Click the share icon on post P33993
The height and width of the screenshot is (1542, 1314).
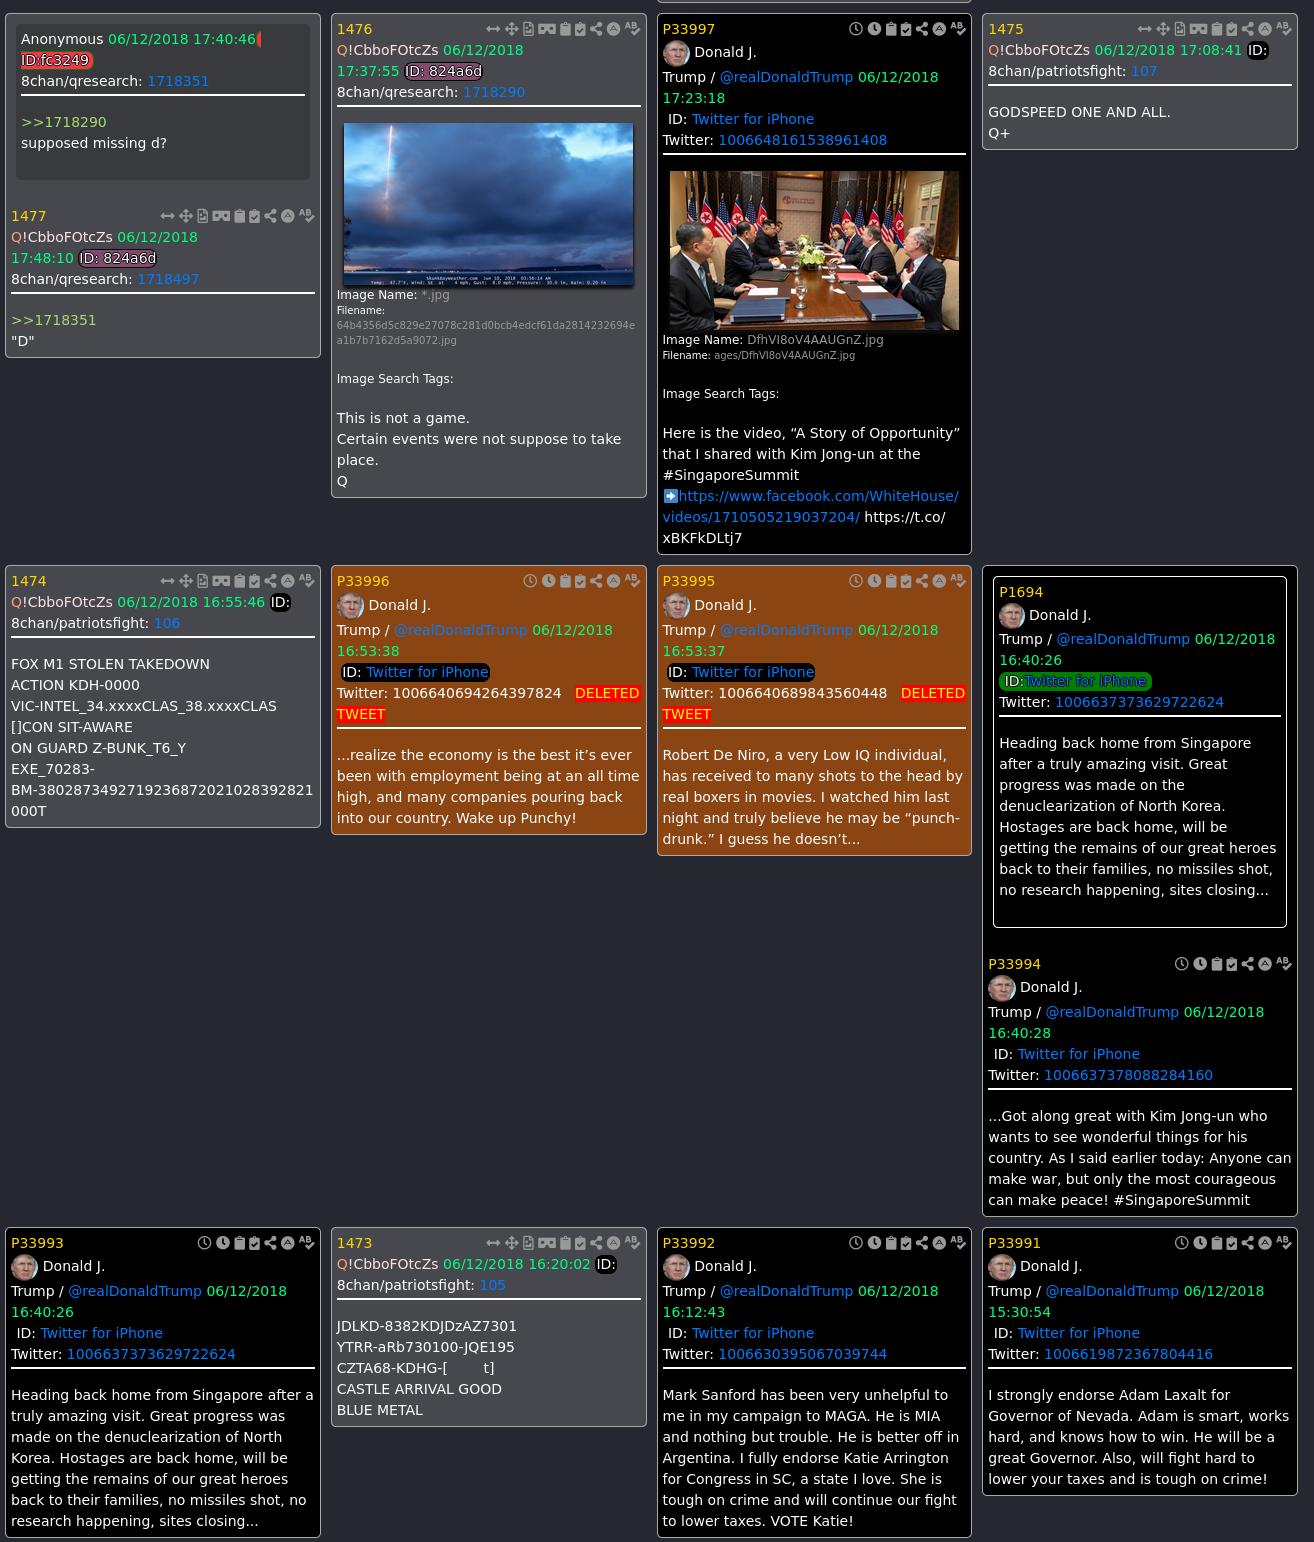[271, 1243]
